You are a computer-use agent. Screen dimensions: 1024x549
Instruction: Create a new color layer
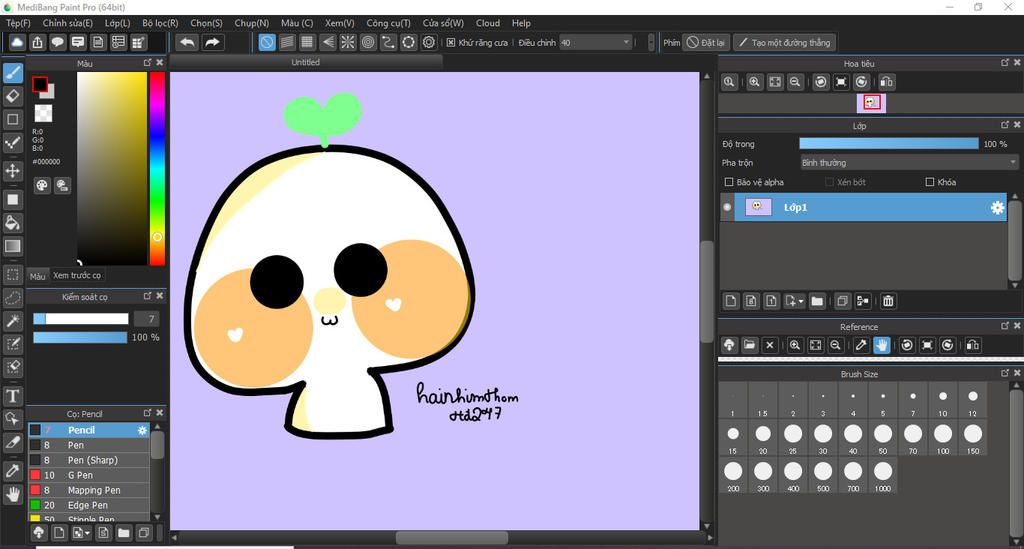pyautogui.click(x=731, y=301)
